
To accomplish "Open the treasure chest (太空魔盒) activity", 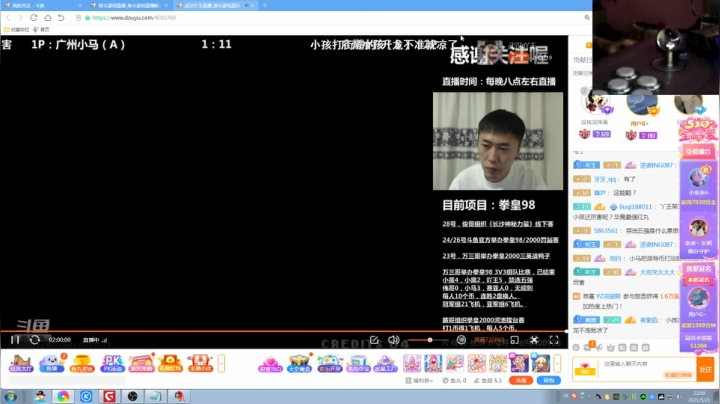I will point(299,364).
